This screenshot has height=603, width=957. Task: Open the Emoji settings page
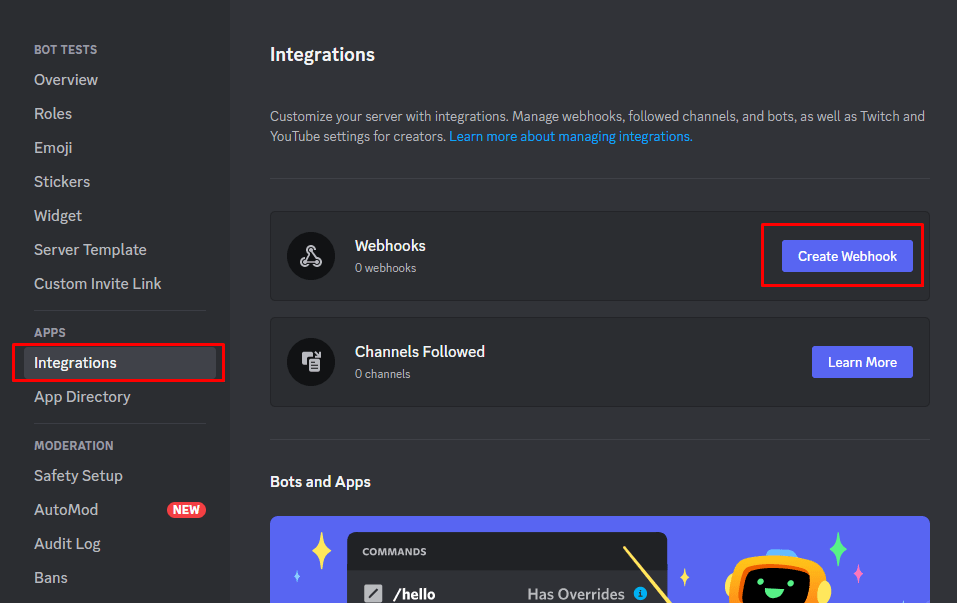(53, 147)
